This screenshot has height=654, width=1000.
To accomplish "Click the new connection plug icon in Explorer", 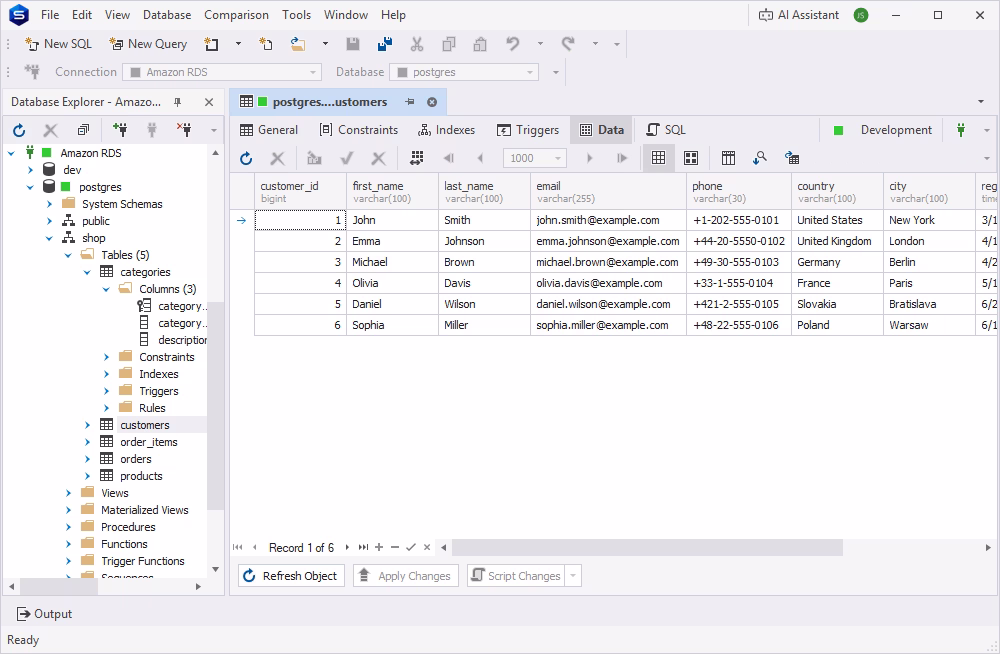I will [119, 130].
